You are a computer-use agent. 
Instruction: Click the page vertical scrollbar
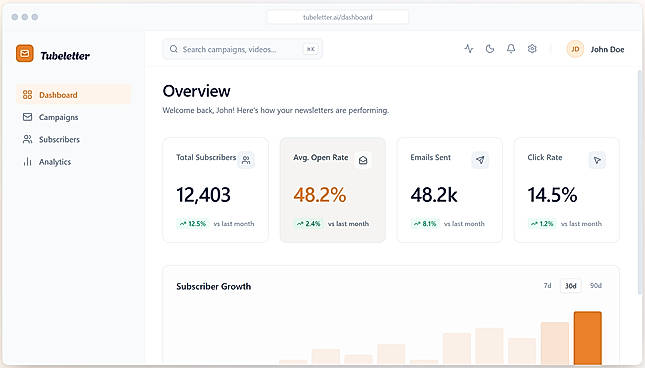coord(639,182)
